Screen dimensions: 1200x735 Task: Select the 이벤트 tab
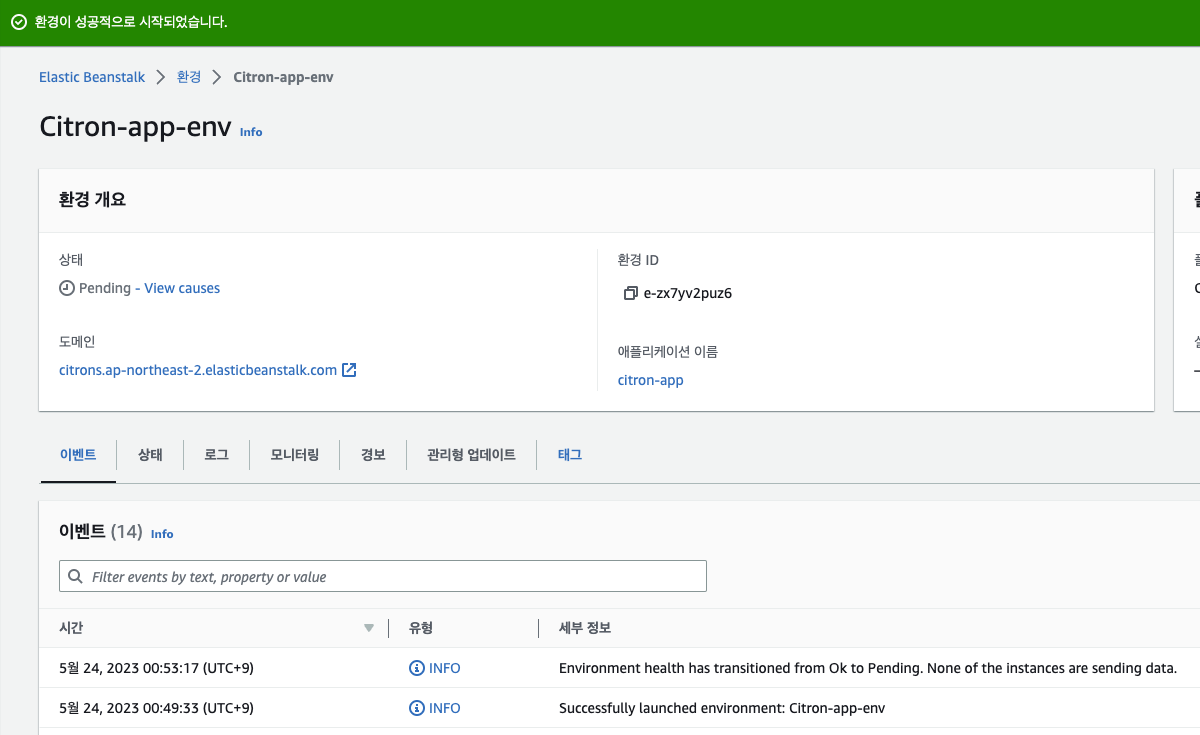point(78,454)
